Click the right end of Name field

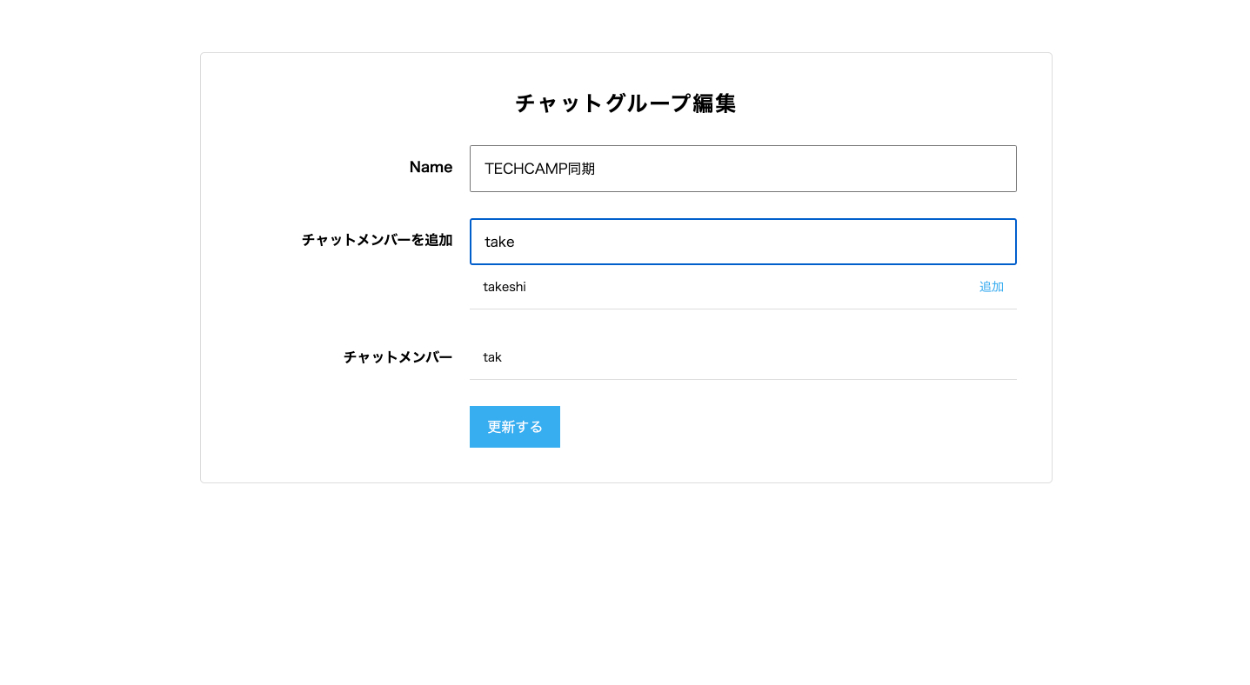click(x=1000, y=168)
